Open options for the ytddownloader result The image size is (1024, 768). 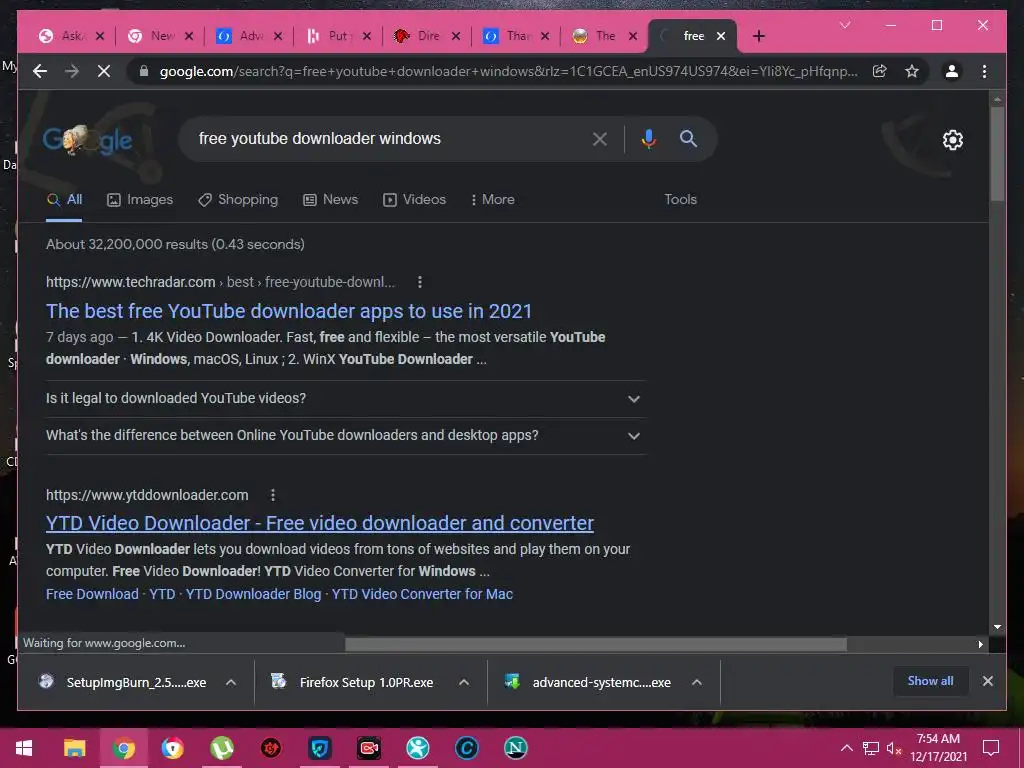click(273, 495)
